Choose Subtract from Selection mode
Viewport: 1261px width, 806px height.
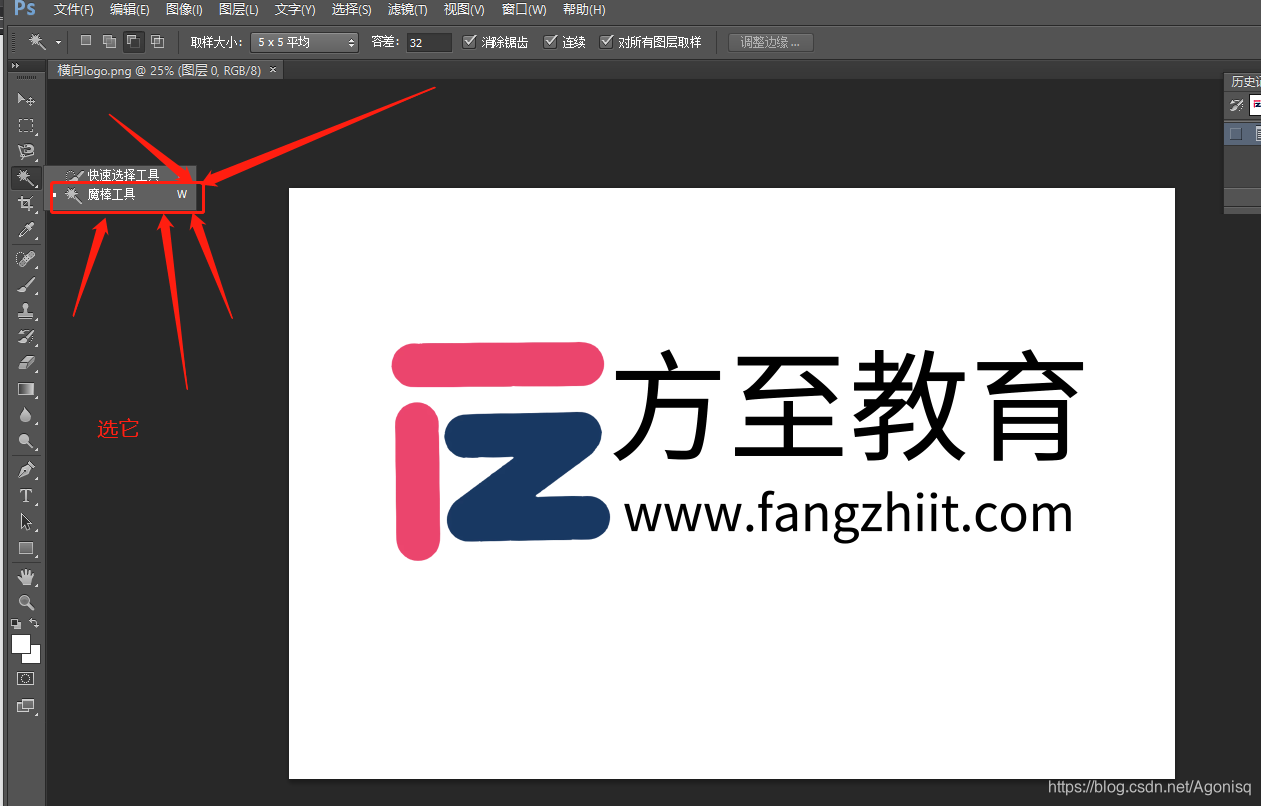pos(133,42)
